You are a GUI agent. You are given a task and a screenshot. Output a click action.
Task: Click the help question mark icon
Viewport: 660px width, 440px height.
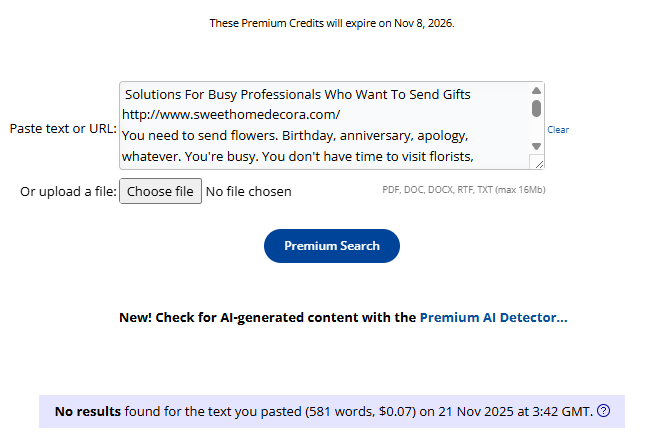pyautogui.click(x=603, y=411)
